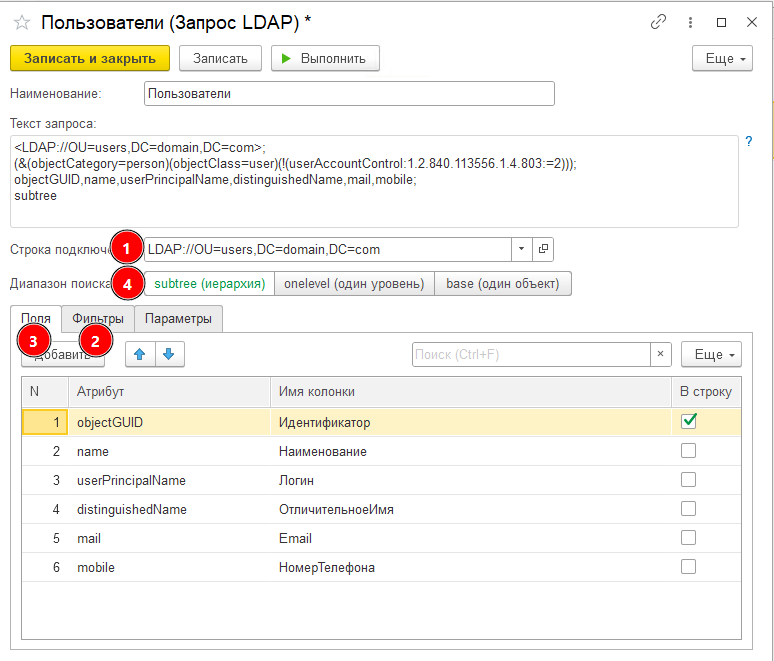Move selected field row down
774x661 pixels.
point(169,354)
